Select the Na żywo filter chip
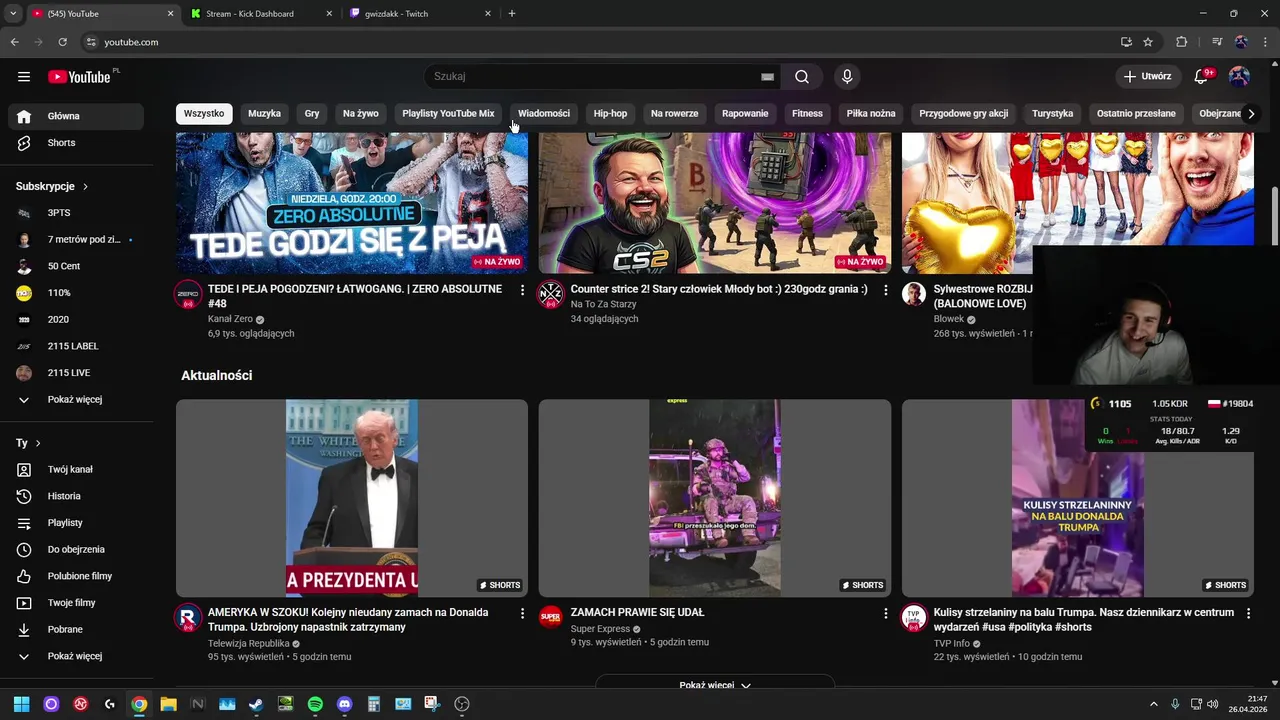Image resolution: width=1280 pixels, height=720 pixels. coord(360,114)
